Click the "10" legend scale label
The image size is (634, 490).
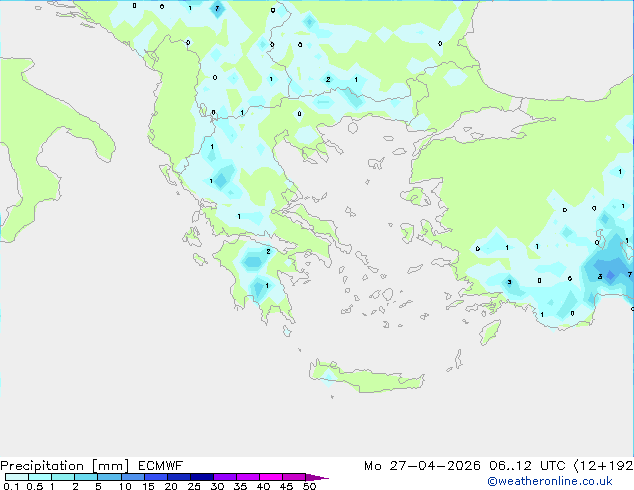(x=125, y=486)
